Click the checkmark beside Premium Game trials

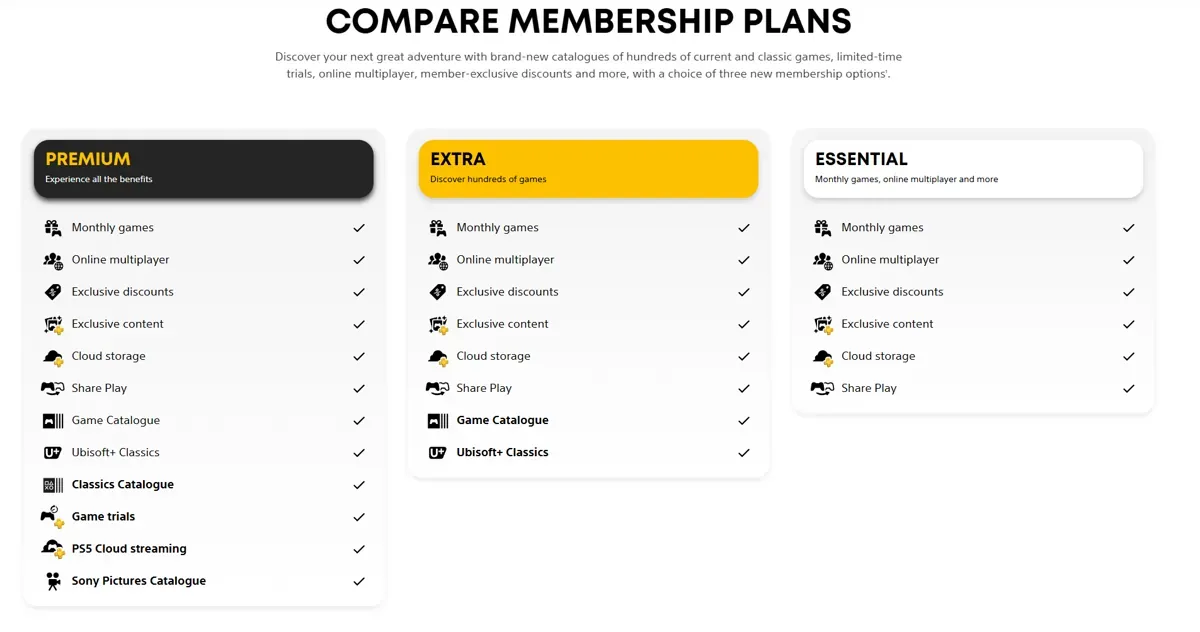tap(359, 517)
